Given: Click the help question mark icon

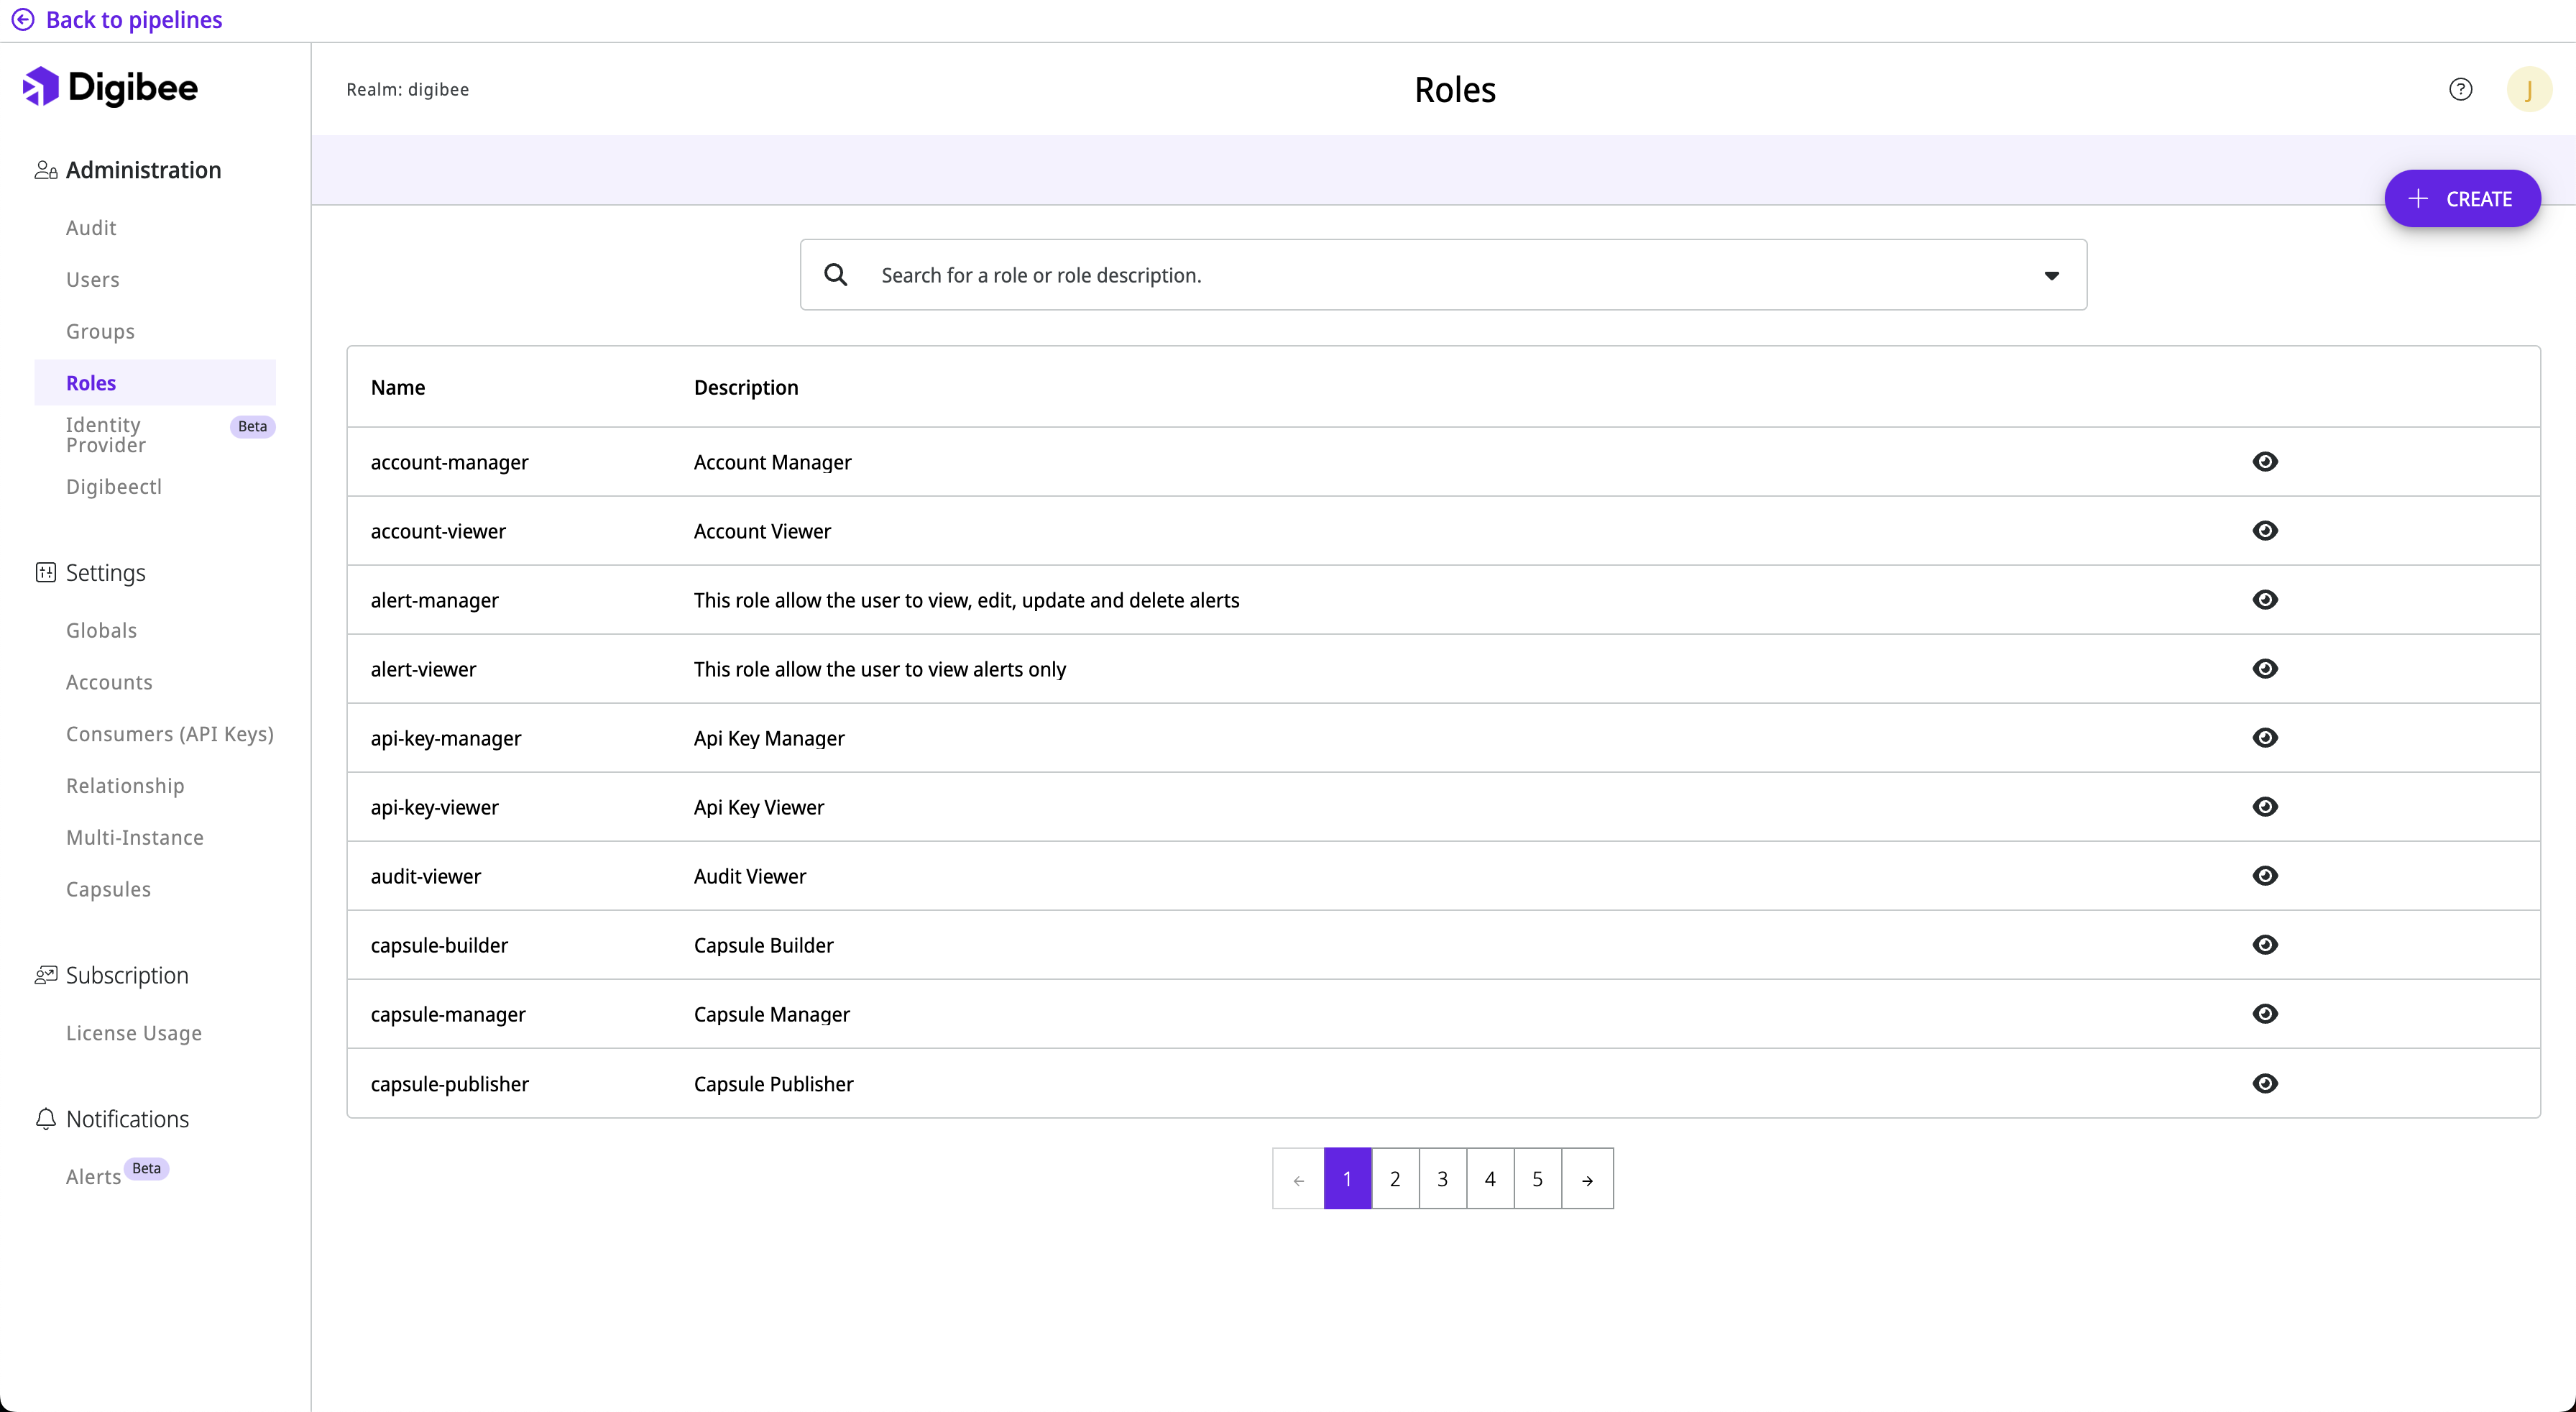Looking at the screenshot, I should [2460, 89].
